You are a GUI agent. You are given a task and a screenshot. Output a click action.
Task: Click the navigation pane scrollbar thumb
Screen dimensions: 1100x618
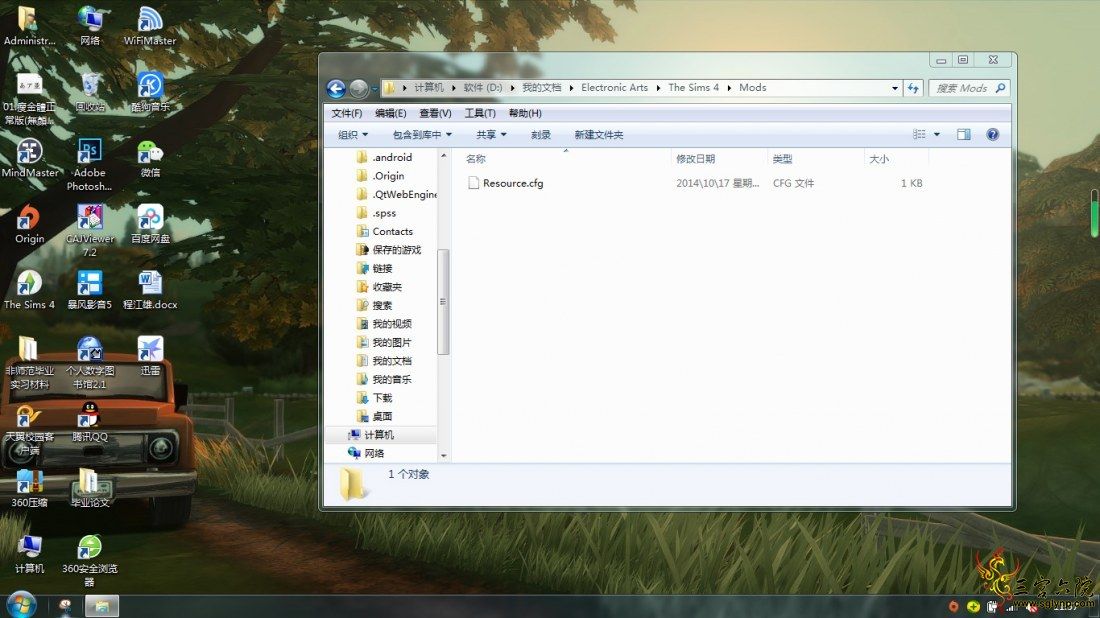443,302
